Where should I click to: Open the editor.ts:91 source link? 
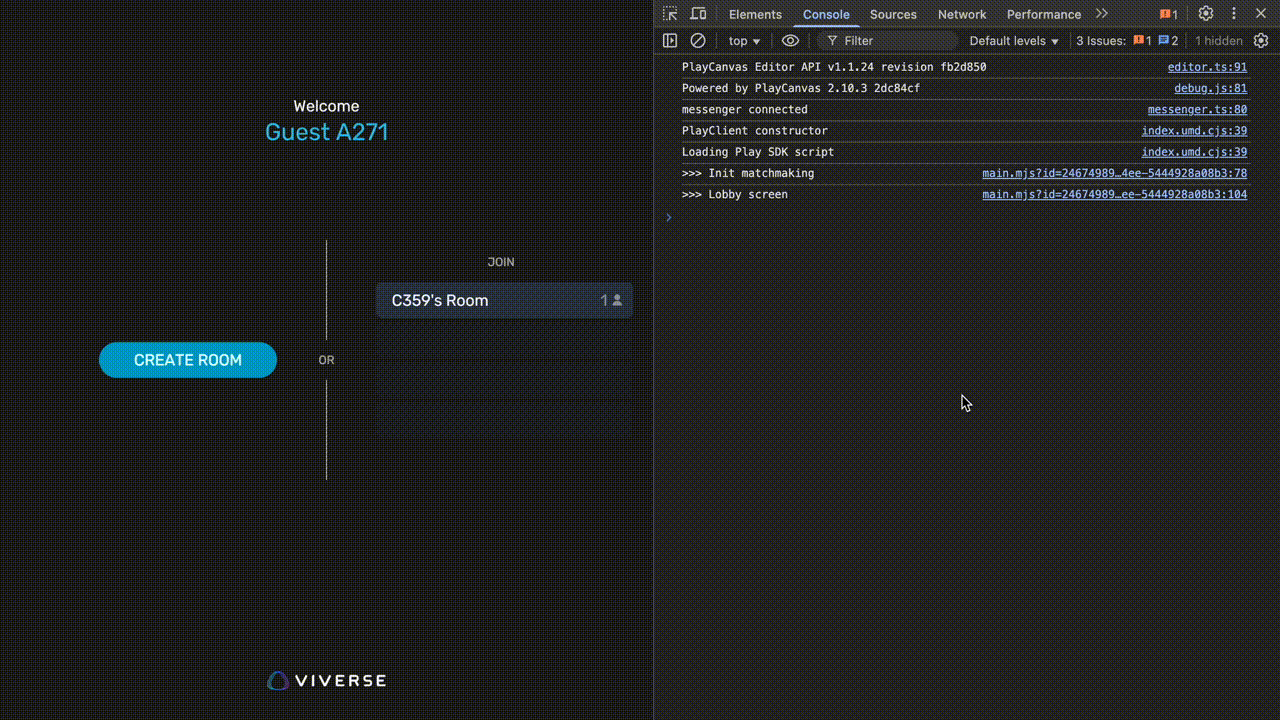[x=1207, y=67]
